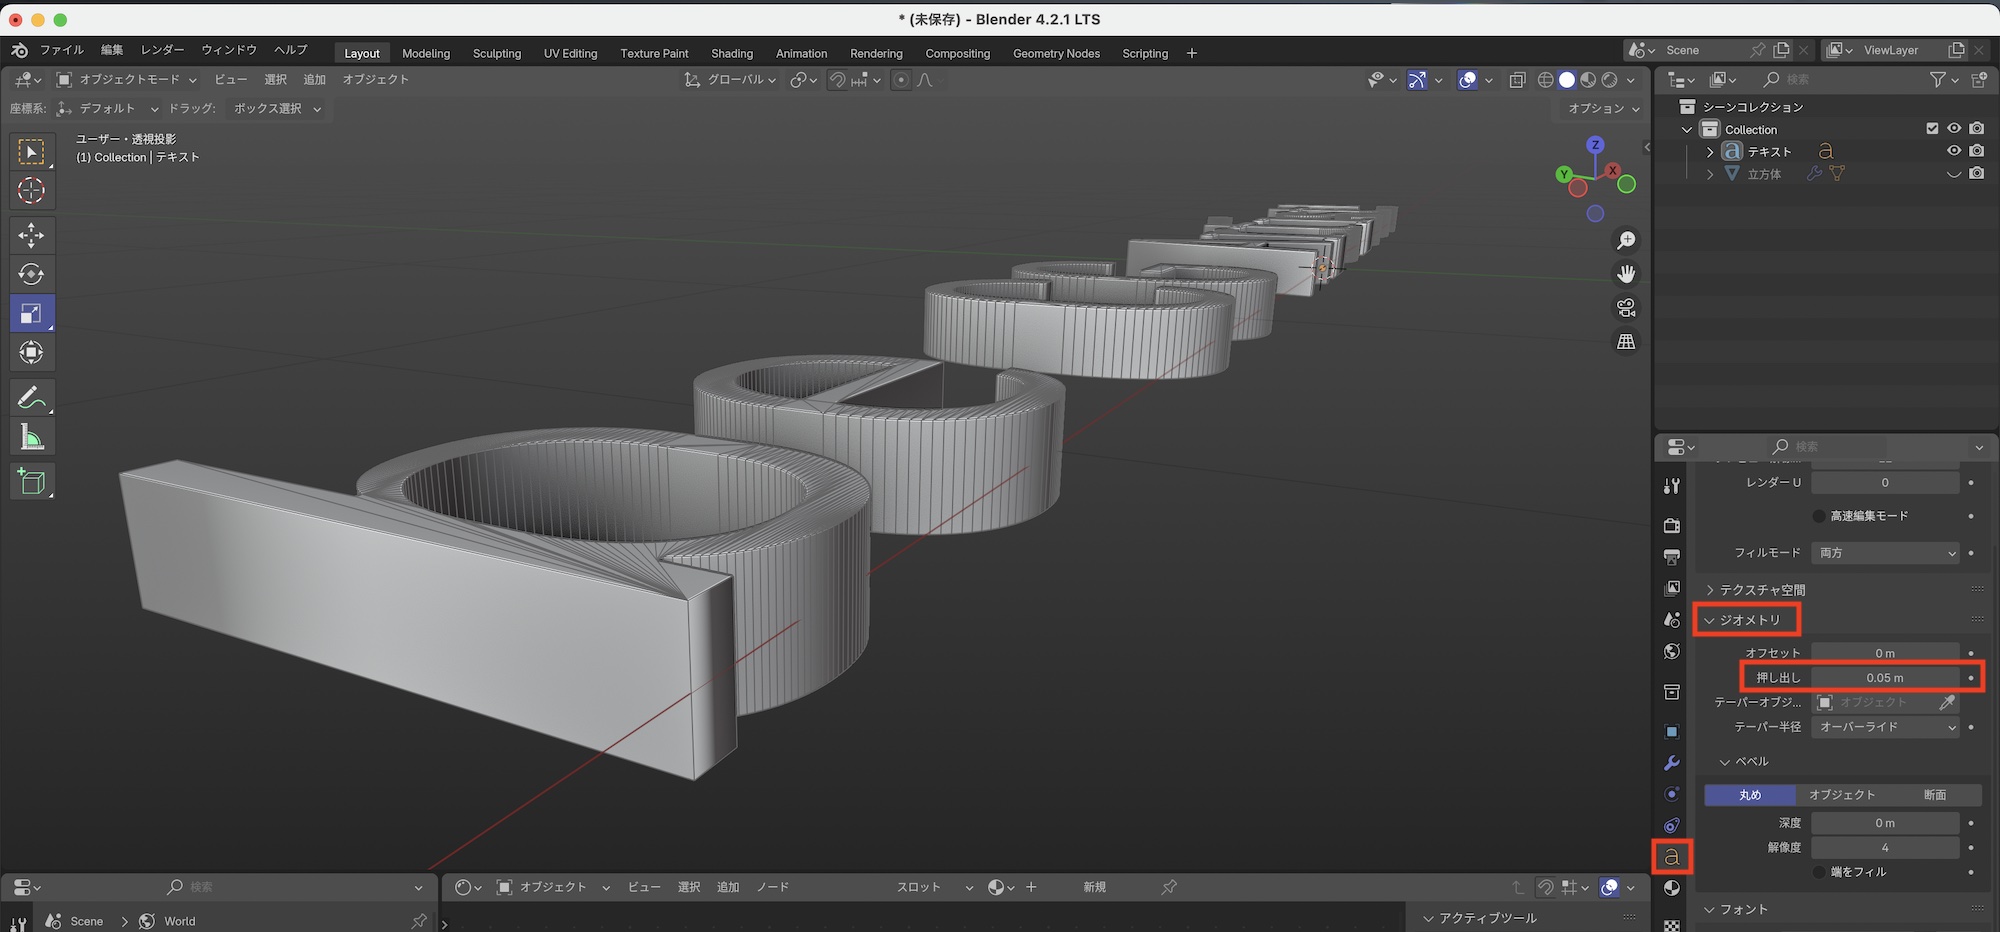Screen dimensions: 2000x932
Task: Activate the Annotate pencil tool
Action: coord(31,398)
